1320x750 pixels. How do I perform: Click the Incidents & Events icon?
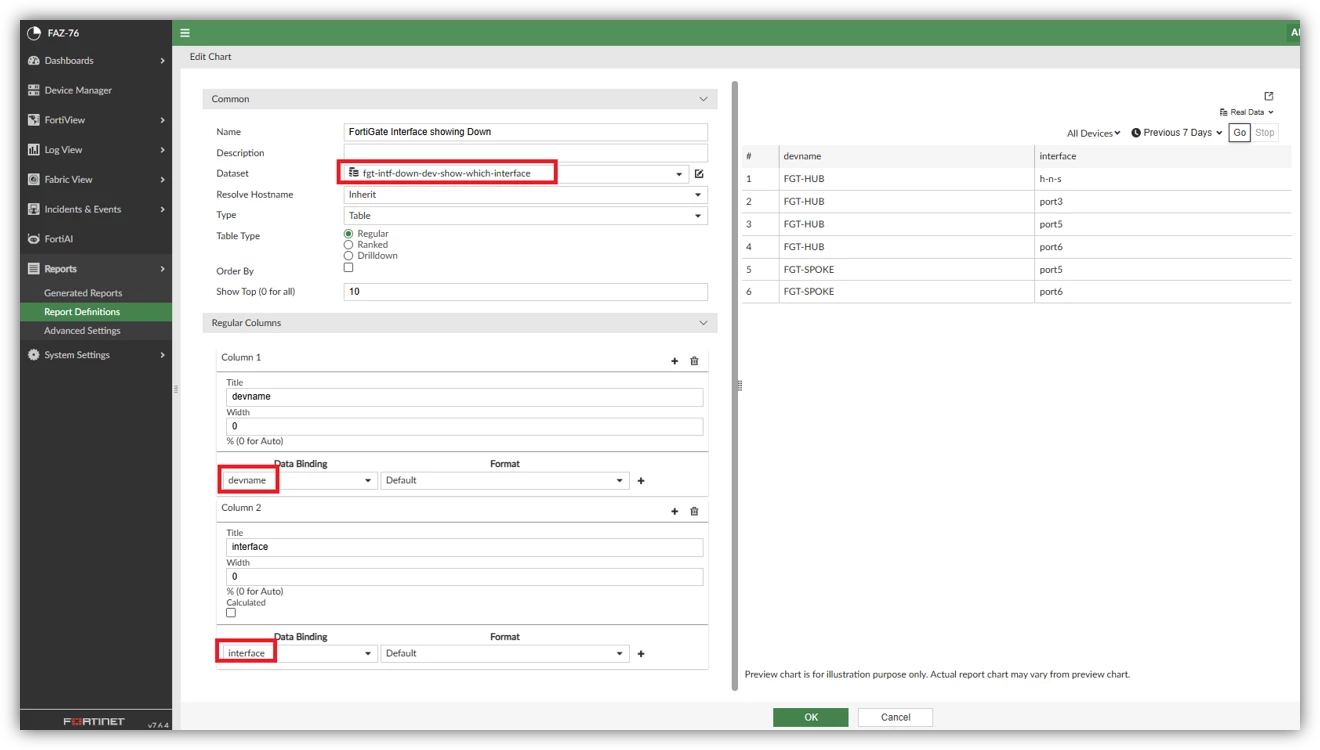click(x=34, y=209)
